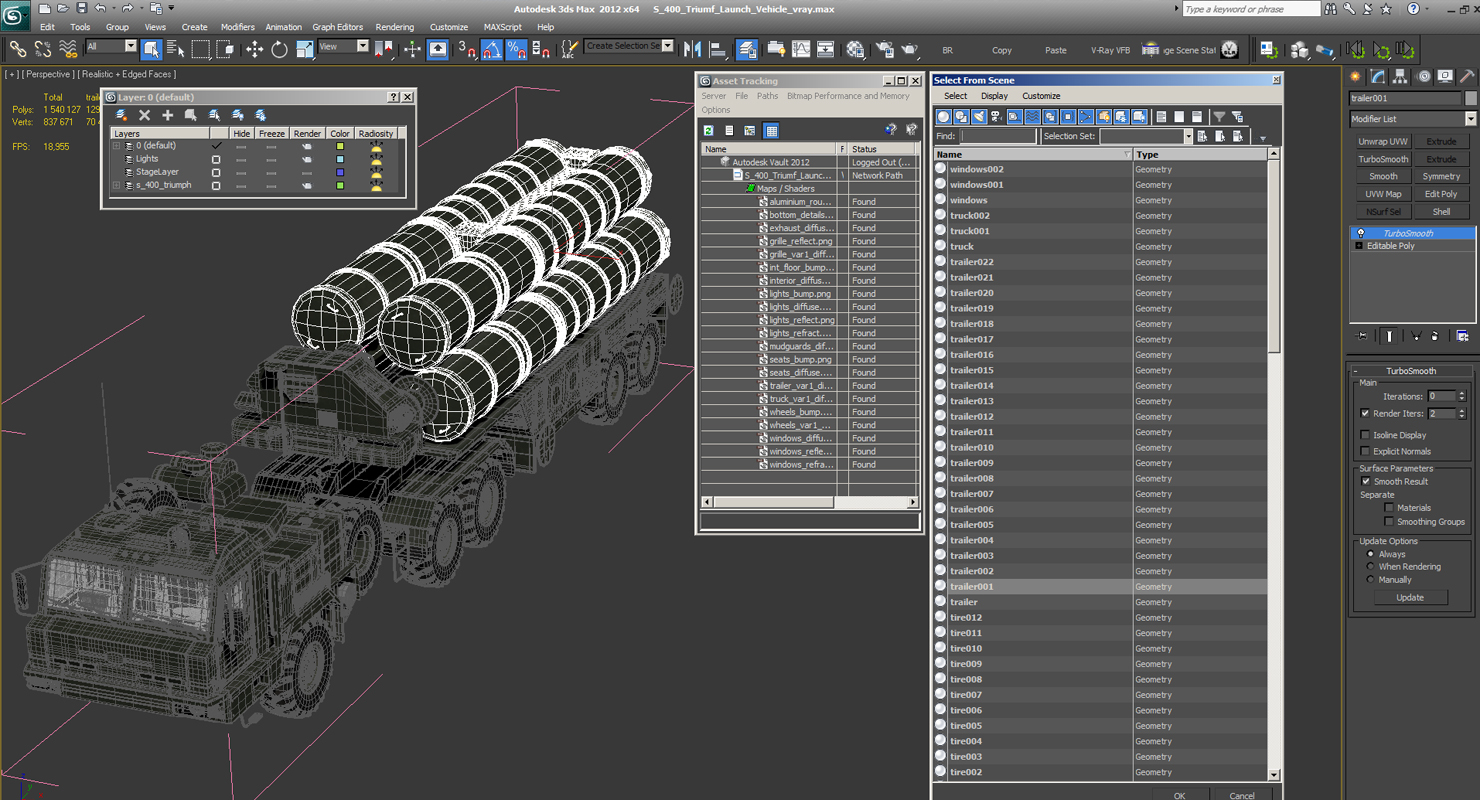This screenshot has height=800, width=1480.
Task: Select Manually update option
Action: (1371, 580)
